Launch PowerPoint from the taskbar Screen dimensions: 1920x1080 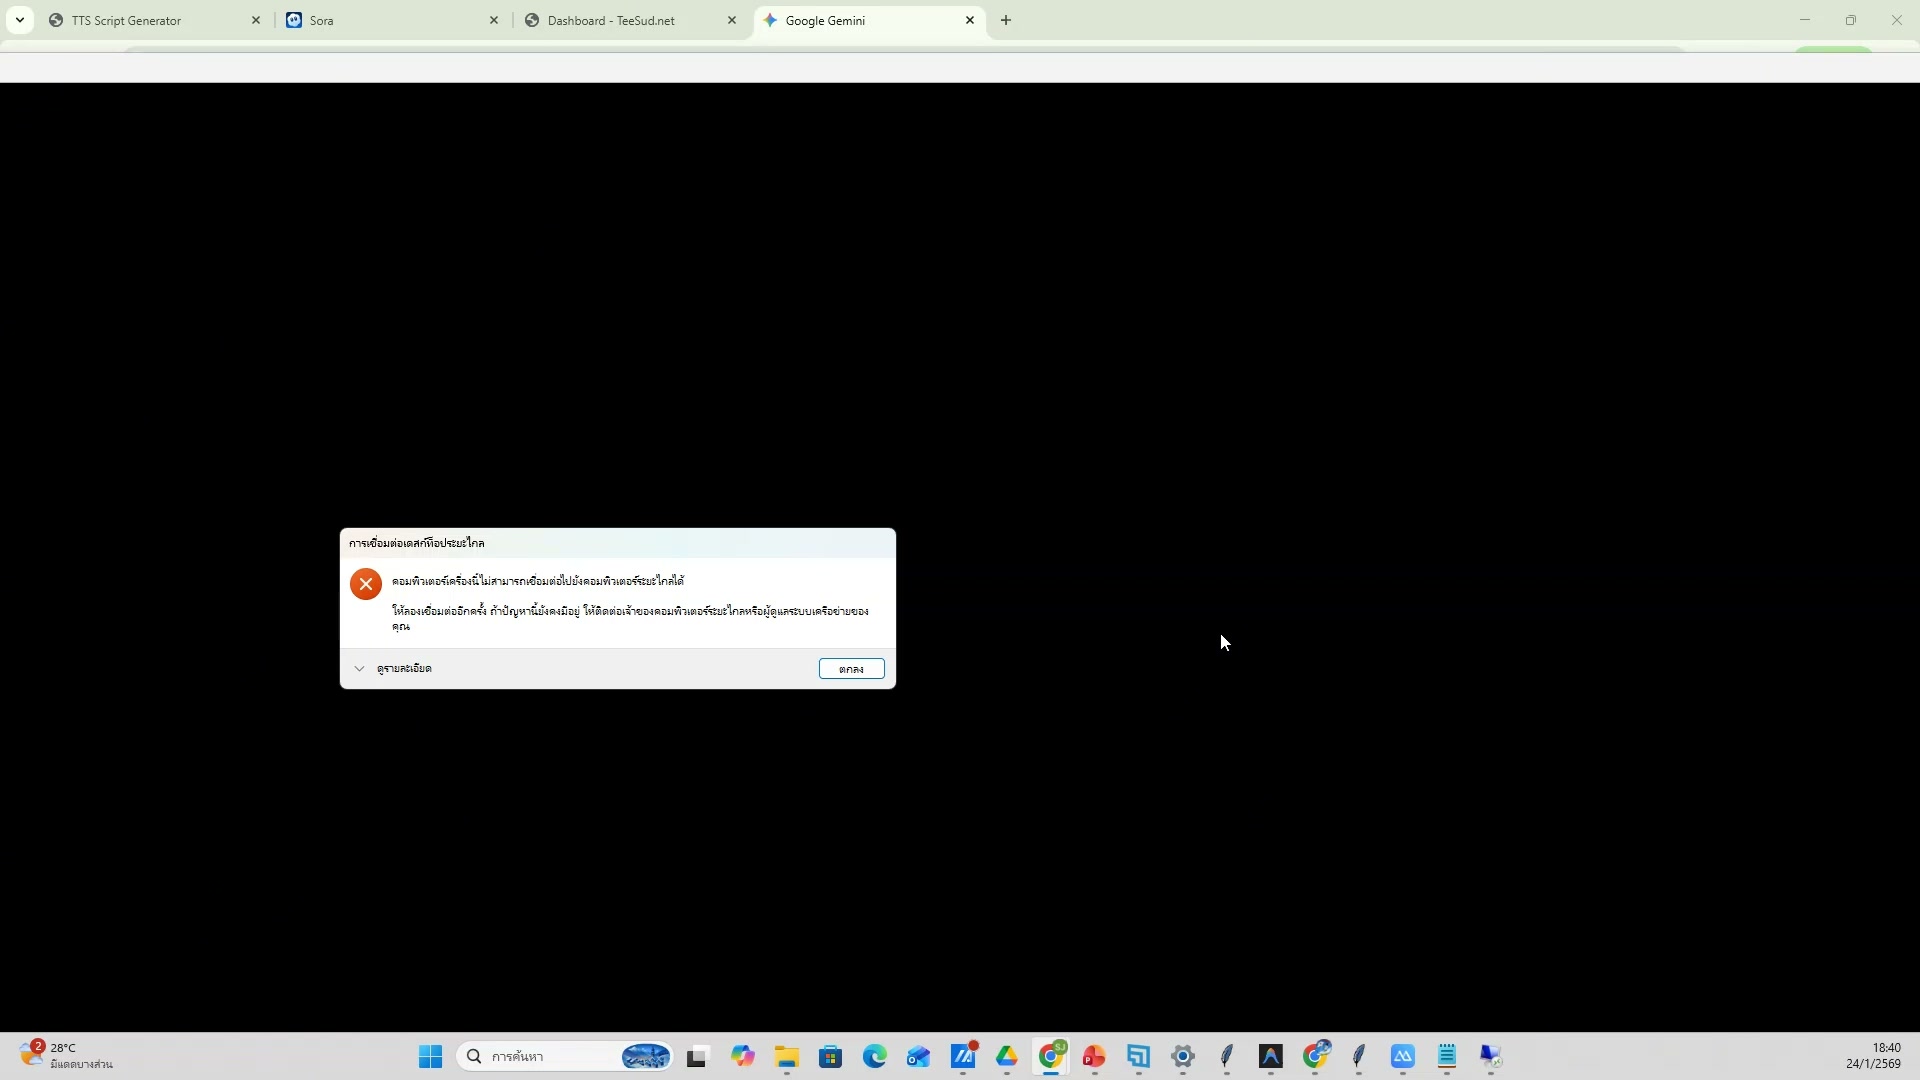1095,1057
